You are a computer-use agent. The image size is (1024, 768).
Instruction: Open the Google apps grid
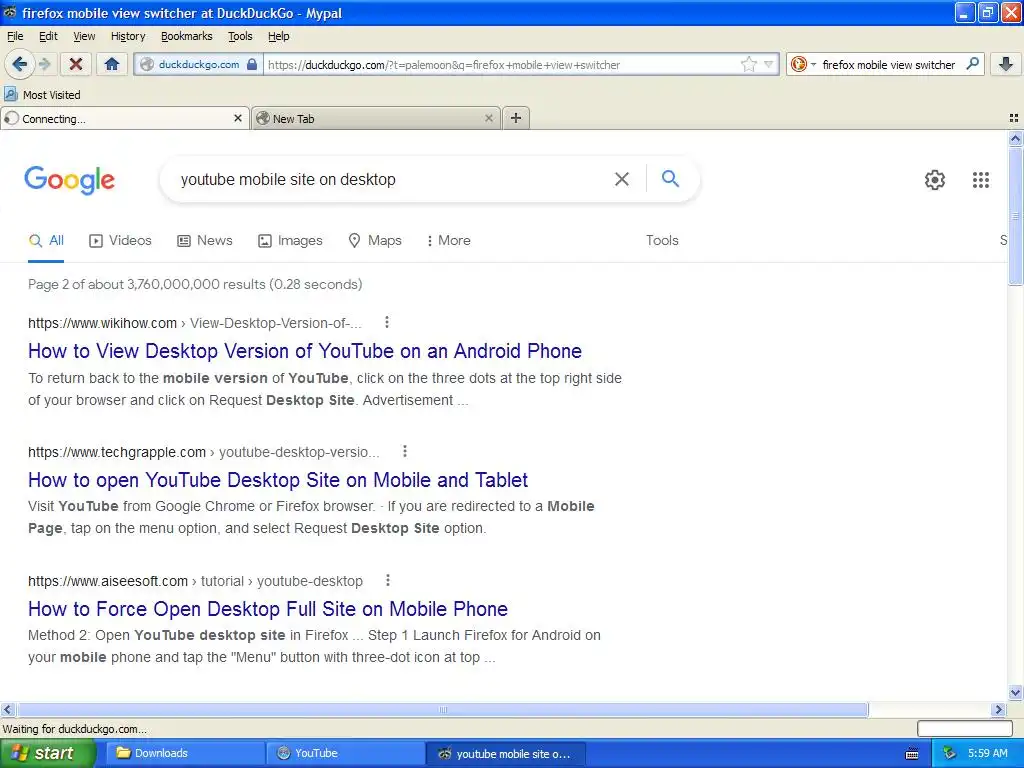pos(980,180)
